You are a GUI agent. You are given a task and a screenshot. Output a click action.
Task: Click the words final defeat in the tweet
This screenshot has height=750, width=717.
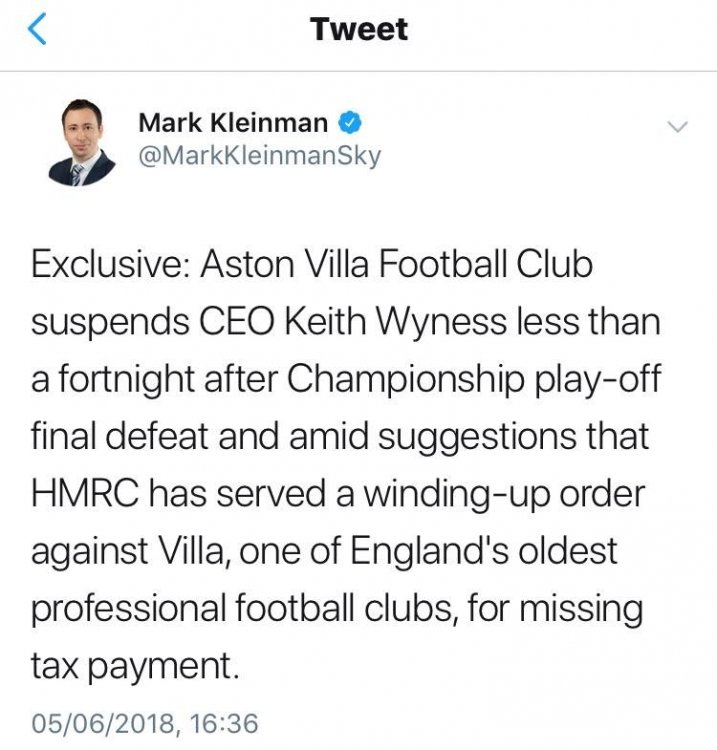(x=128, y=436)
